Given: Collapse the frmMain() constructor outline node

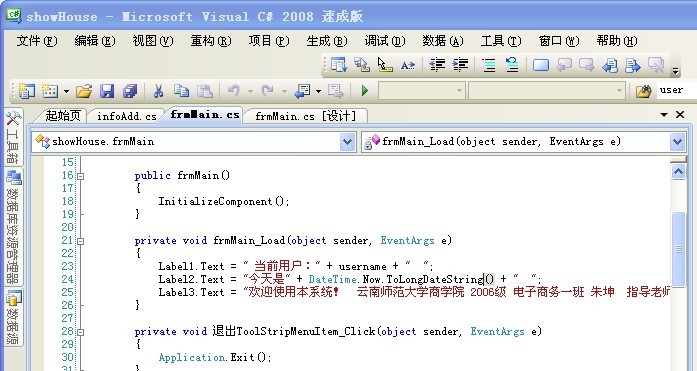Looking at the screenshot, I should tap(81, 176).
